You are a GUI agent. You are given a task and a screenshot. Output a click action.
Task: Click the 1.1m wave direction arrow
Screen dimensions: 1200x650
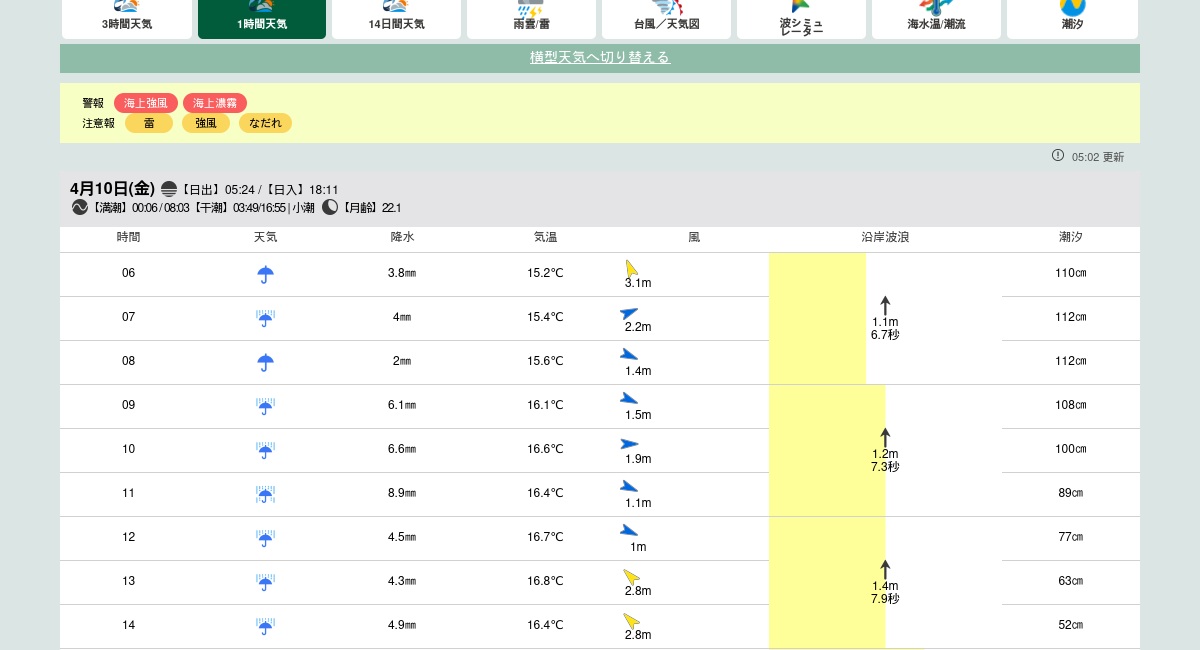885,305
